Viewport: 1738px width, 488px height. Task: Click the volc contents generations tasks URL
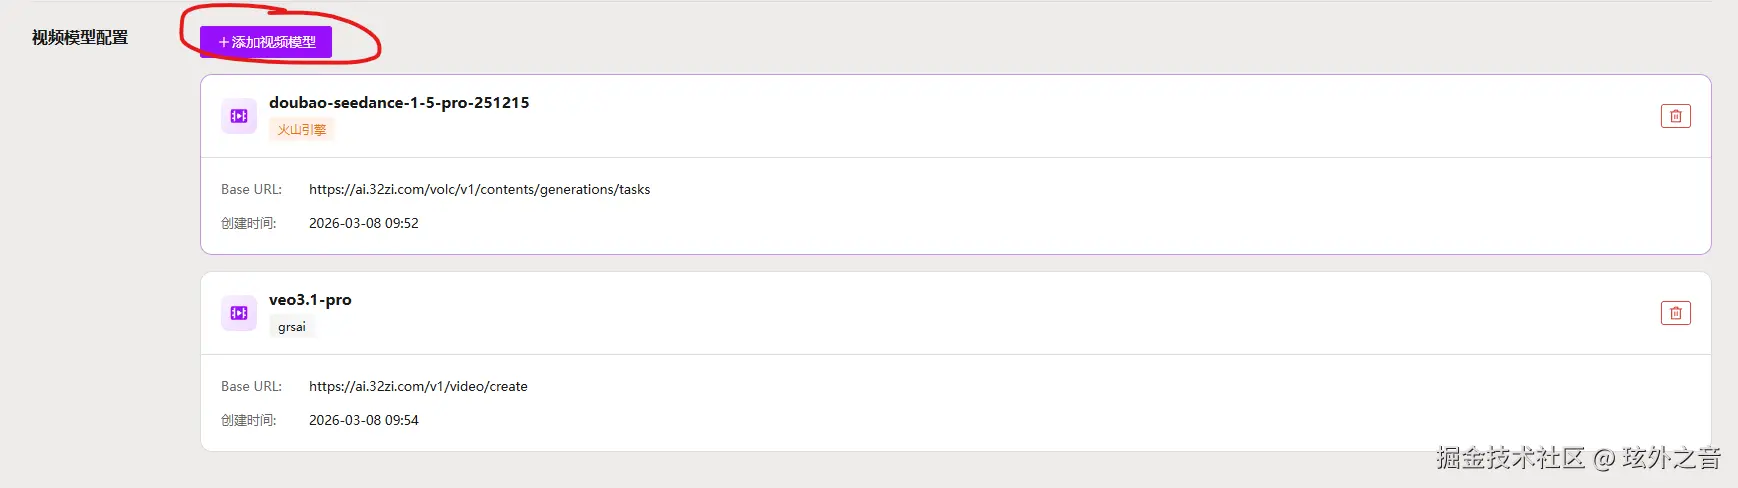pyautogui.click(x=479, y=189)
